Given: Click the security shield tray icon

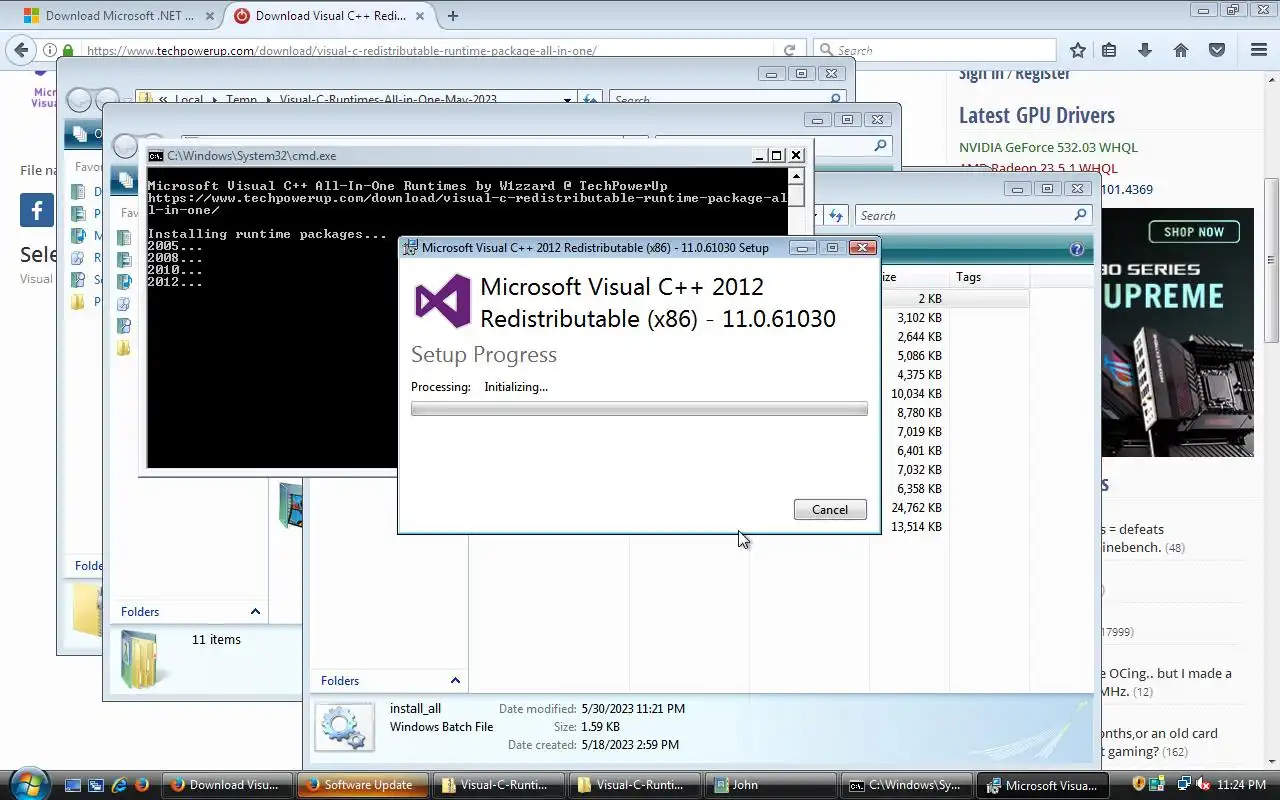Looking at the screenshot, I should (1139, 784).
